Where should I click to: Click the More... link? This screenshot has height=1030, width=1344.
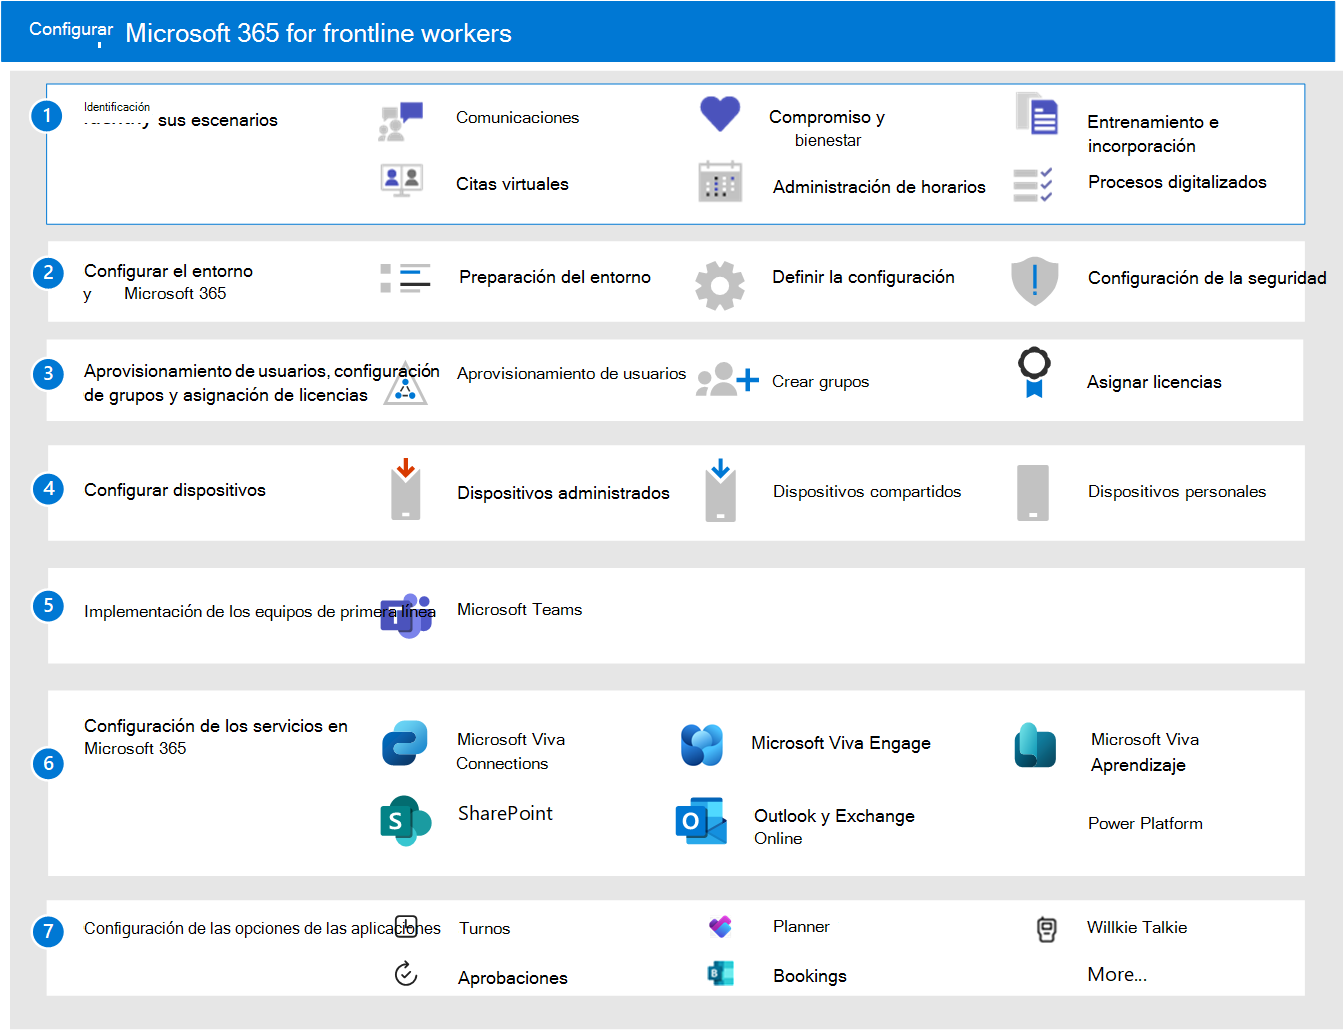1117,974
